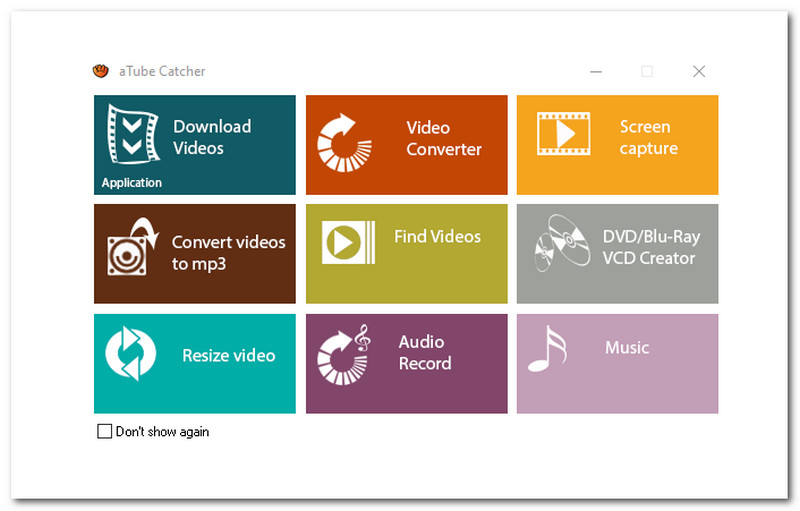The width and height of the screenshot is (800, 511).
Task: Click the aTube Catcher app logo icon
Action: pyautogui.click(x=101, y=71)
